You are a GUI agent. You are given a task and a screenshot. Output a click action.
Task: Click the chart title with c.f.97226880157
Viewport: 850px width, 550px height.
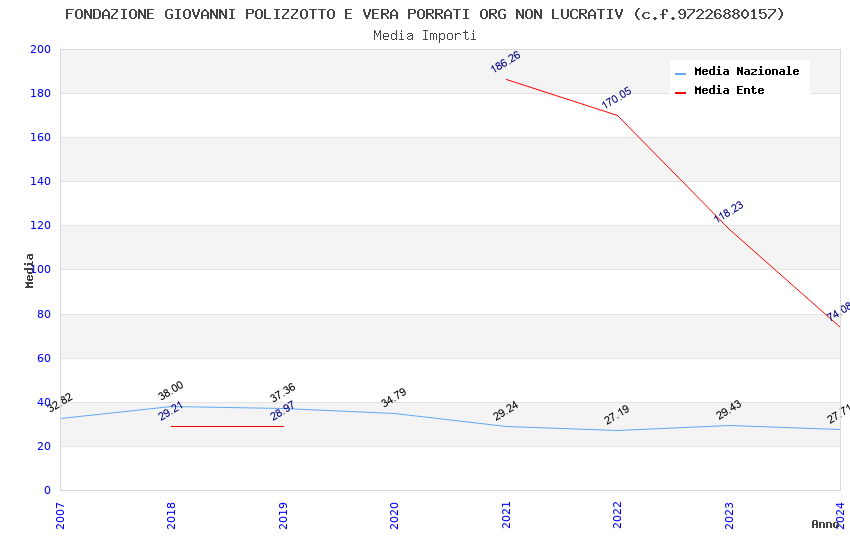(x=424, y=14)
